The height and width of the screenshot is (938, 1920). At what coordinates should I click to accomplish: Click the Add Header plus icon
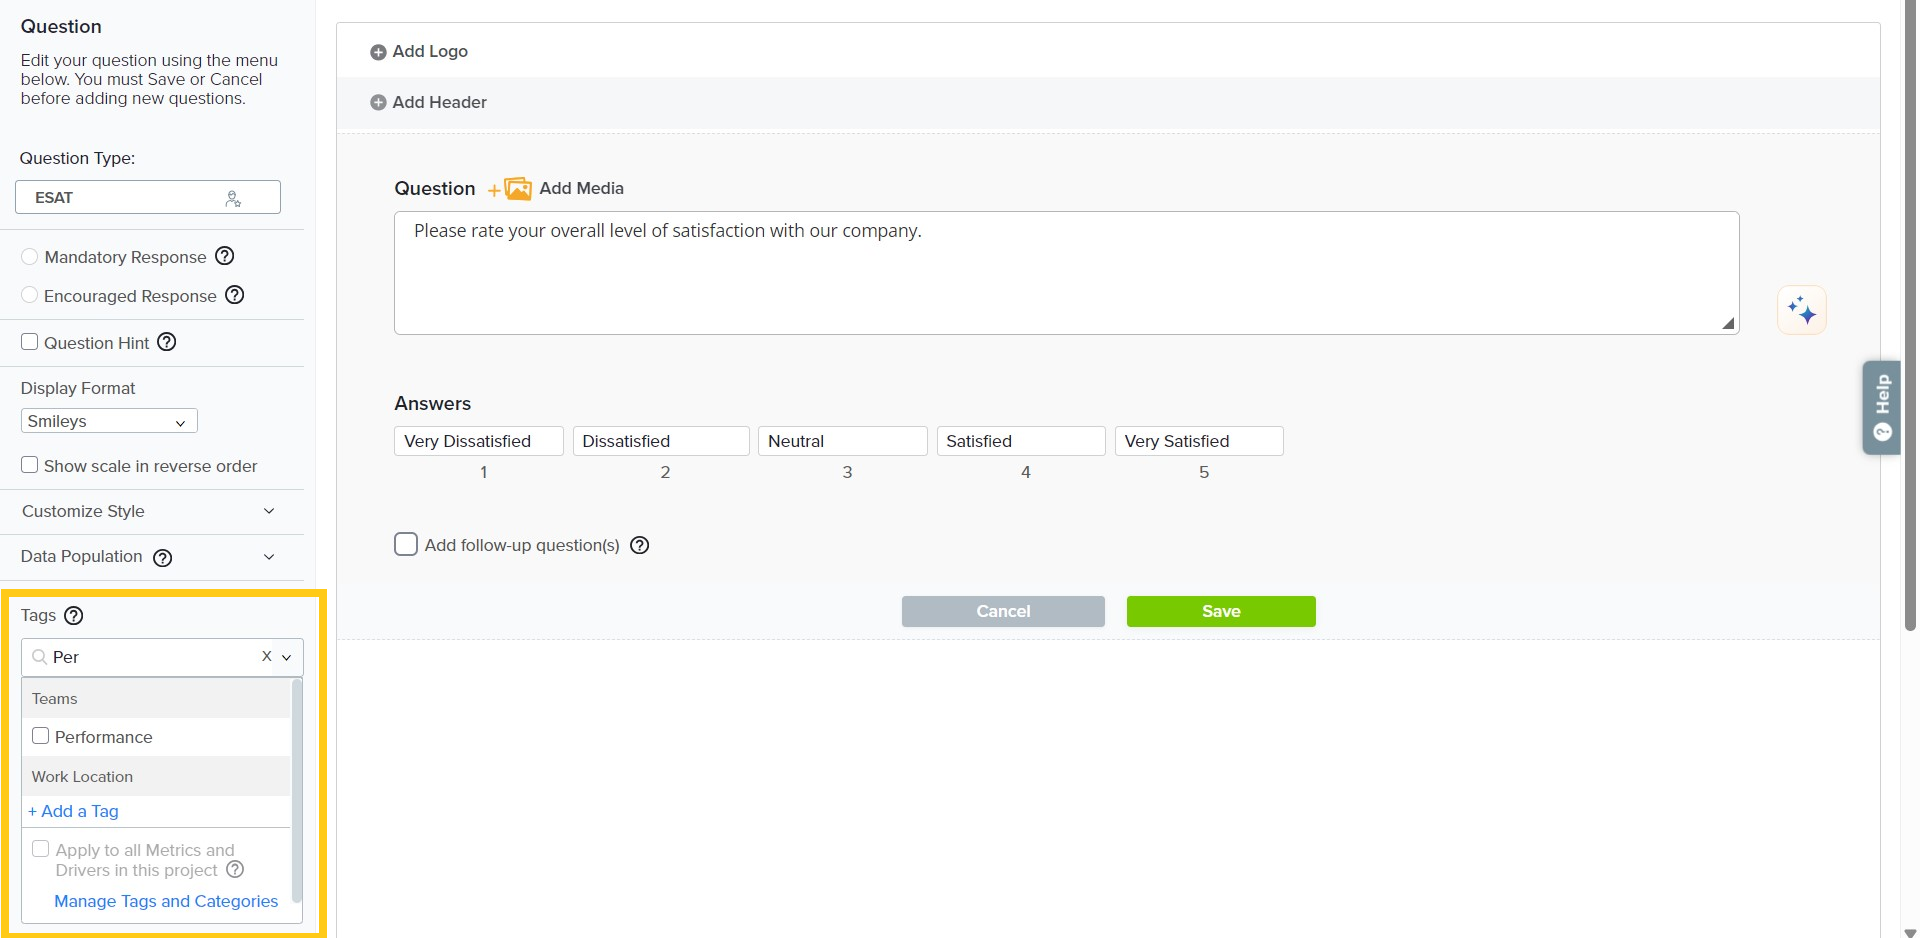click(378, 103)
